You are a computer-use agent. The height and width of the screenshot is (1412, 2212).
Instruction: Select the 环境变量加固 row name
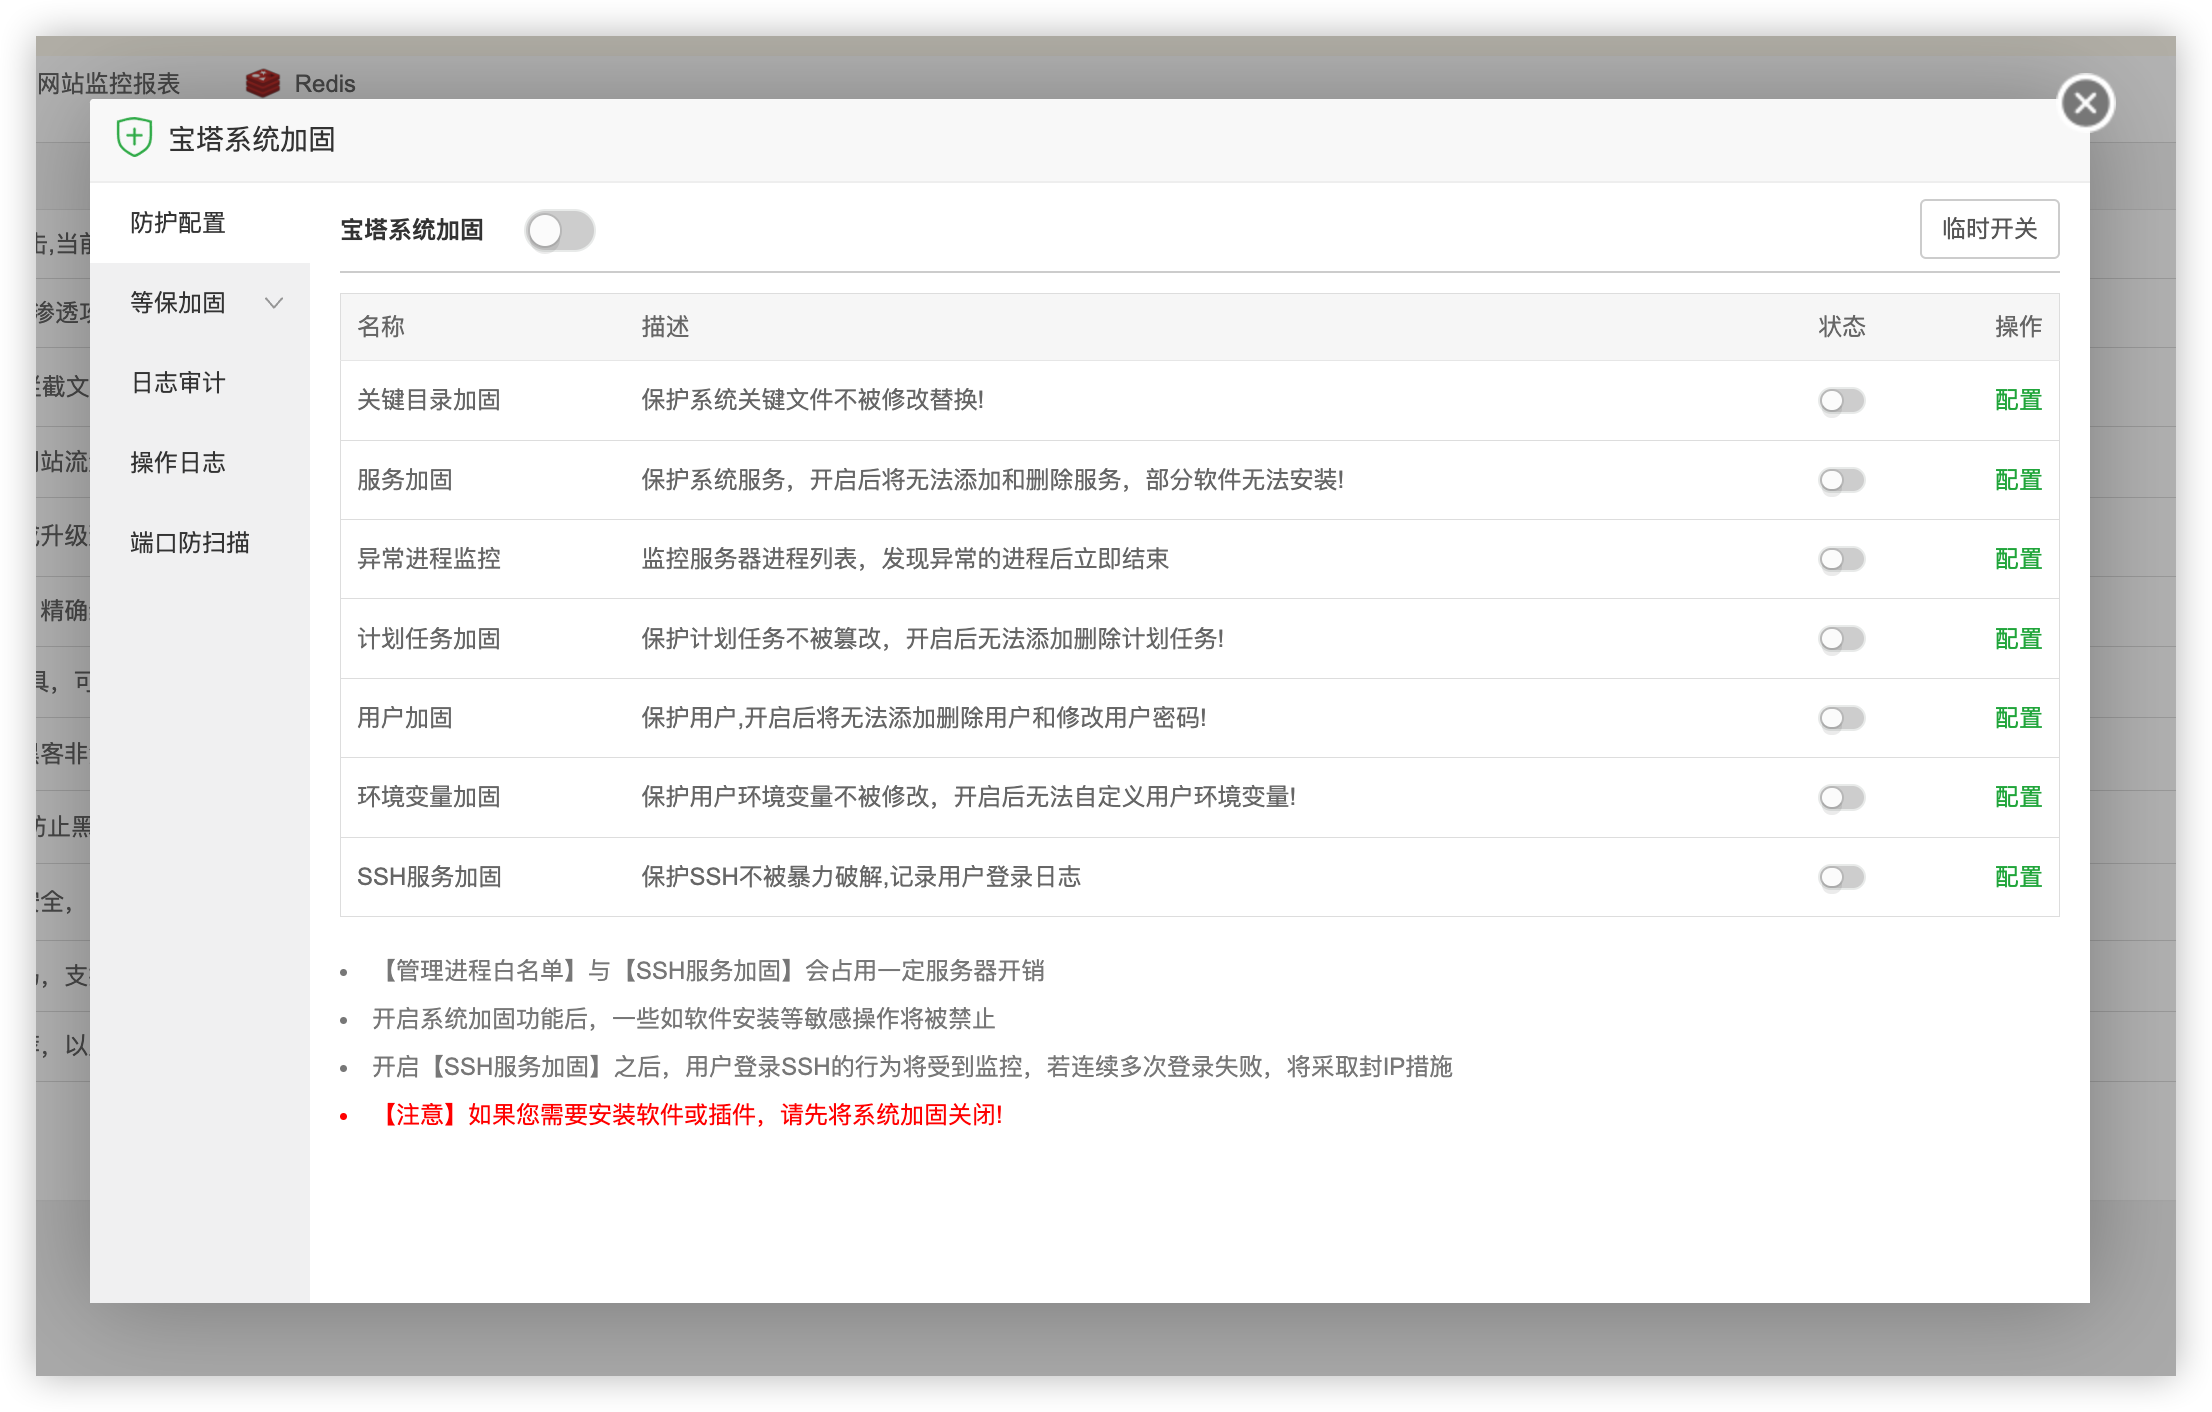point(429,798)
